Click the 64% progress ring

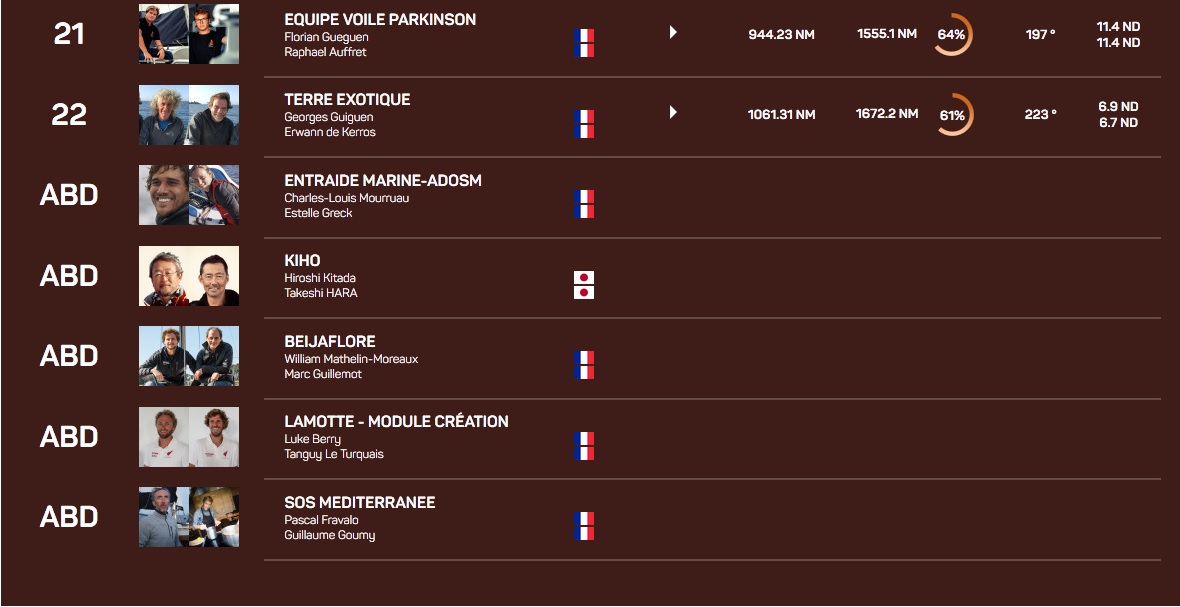pos(952,35)
